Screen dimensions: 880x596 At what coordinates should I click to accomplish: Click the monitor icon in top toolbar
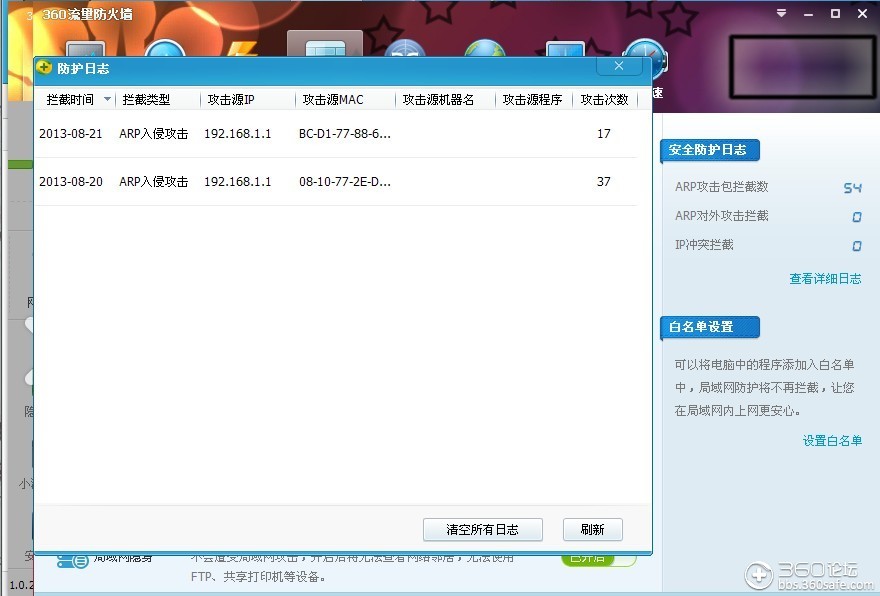565,50
